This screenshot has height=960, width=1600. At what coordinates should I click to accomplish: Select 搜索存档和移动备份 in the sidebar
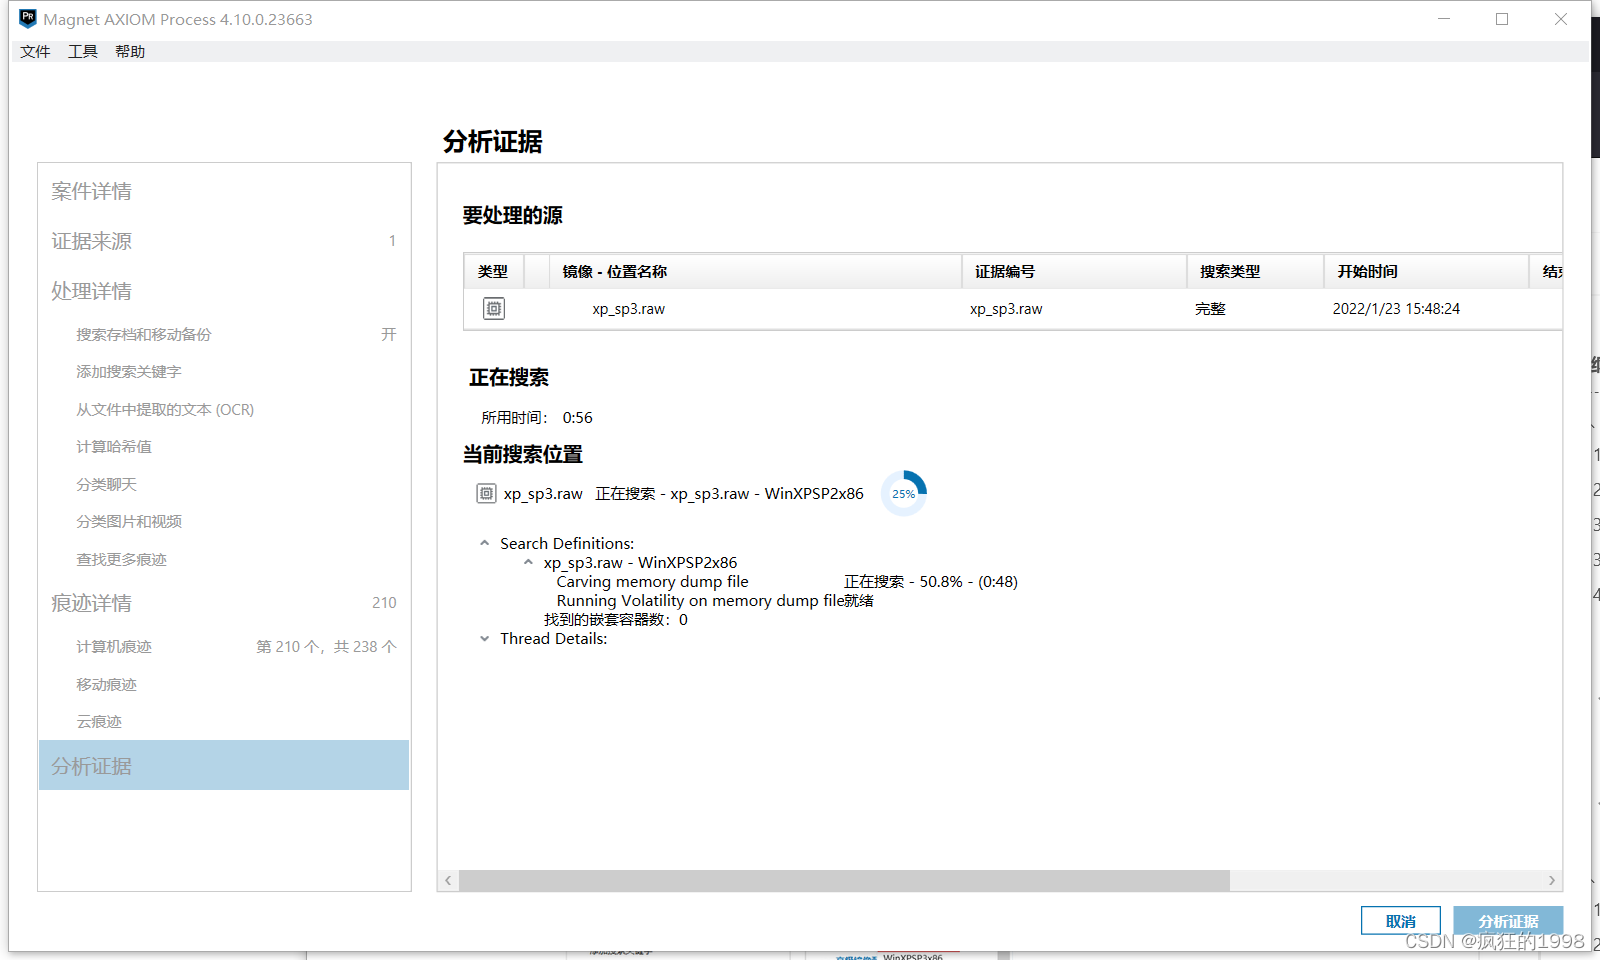pos(144,334)
